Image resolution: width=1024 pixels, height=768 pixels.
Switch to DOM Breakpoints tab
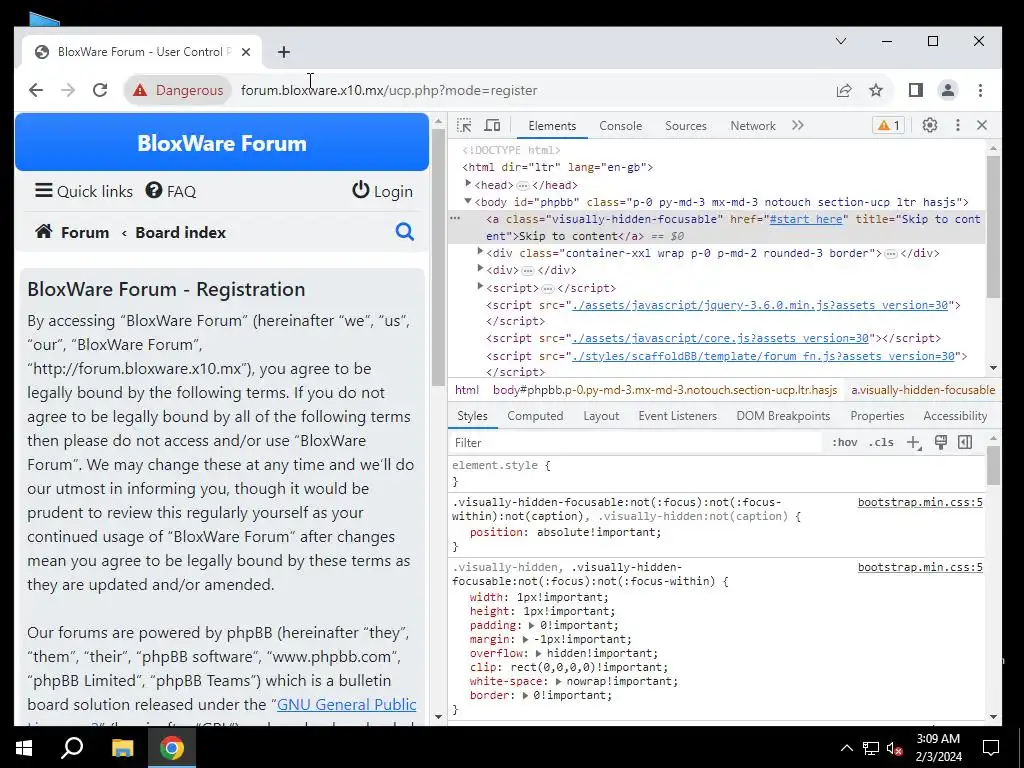pyautogui.click(x=783, y=416)
